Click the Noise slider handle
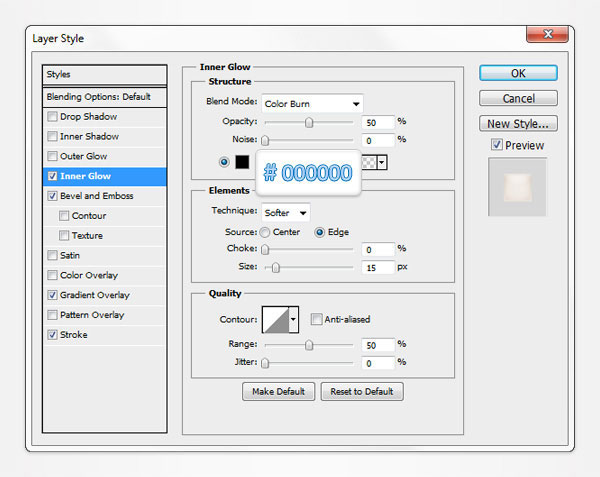600x477 pixels. tap(265, 140)
